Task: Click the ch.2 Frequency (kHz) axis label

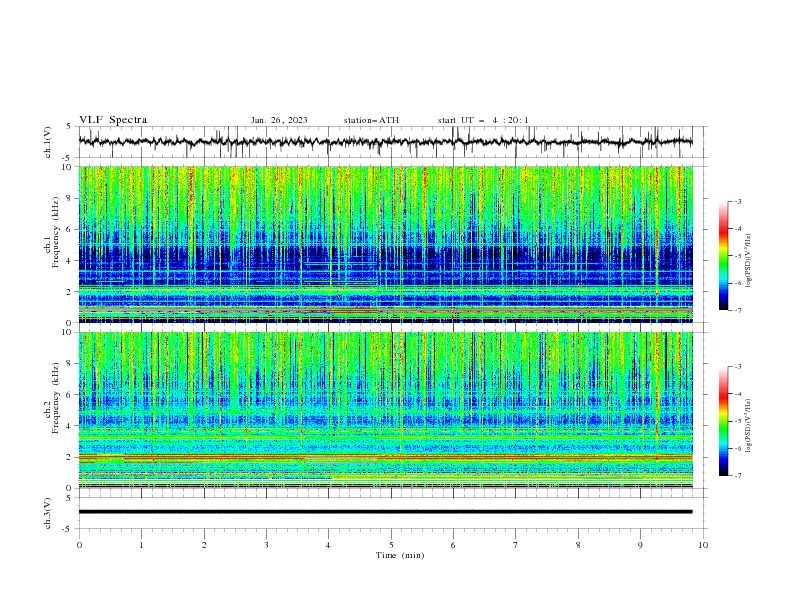Action: pos(52,398)
